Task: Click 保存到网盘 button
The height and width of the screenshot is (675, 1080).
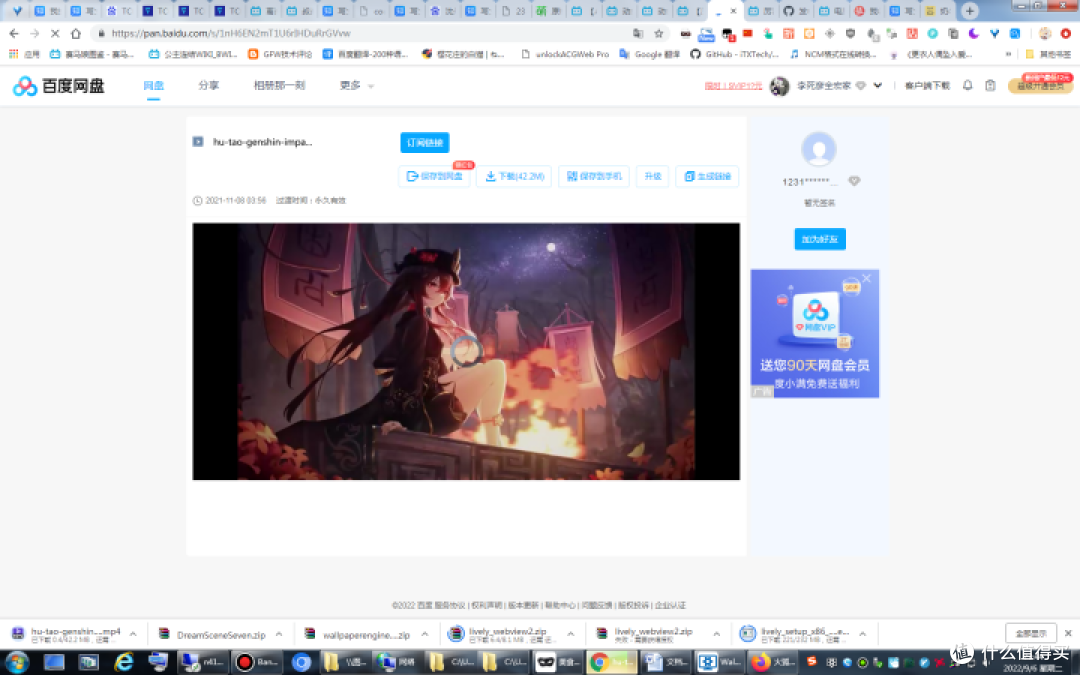Action: click(435, 176)
